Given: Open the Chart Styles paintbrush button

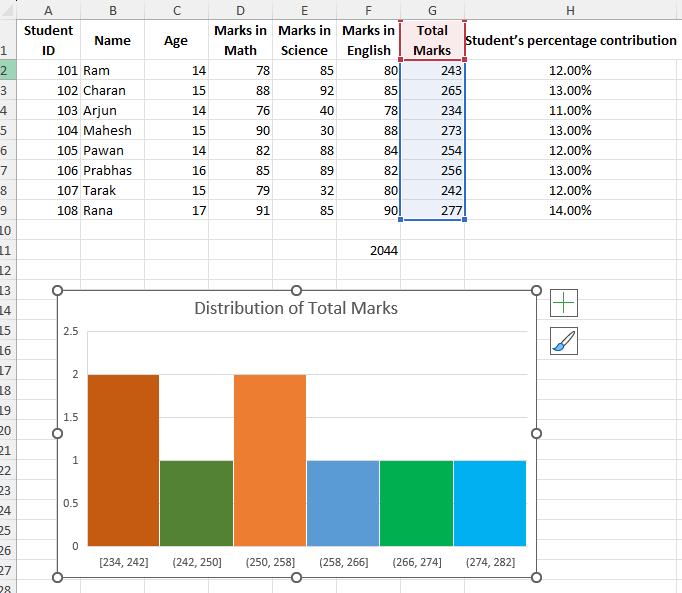Looking at the screenshot, I should (564, 342).
